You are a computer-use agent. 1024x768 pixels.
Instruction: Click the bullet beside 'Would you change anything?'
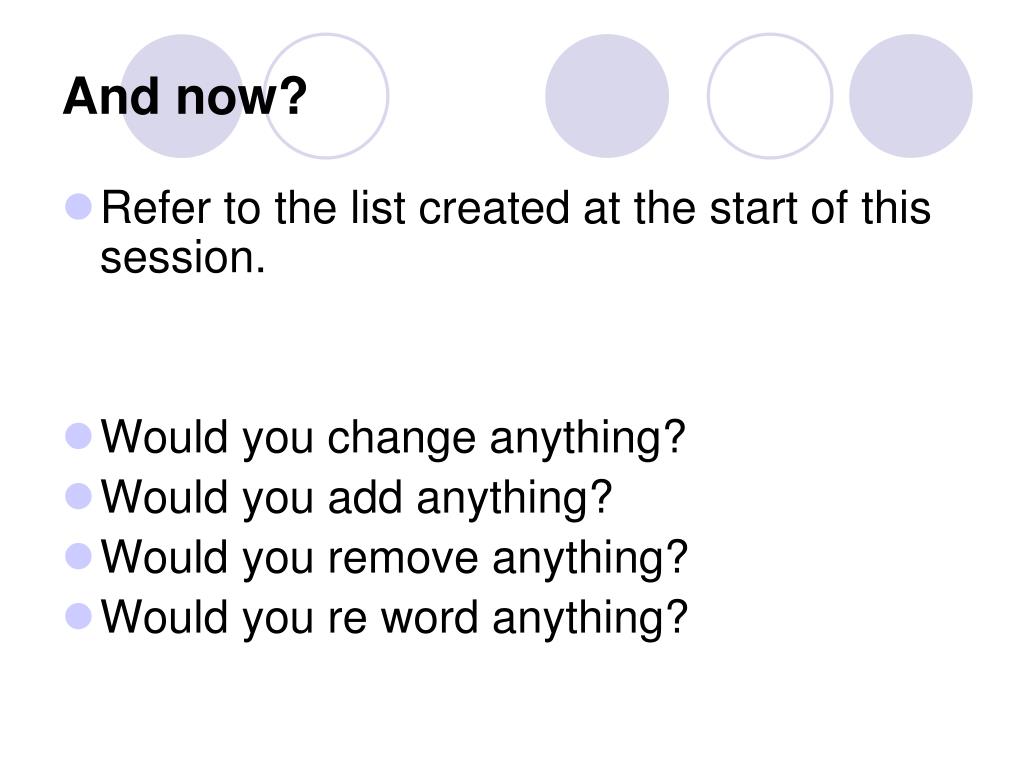[79, 436]
